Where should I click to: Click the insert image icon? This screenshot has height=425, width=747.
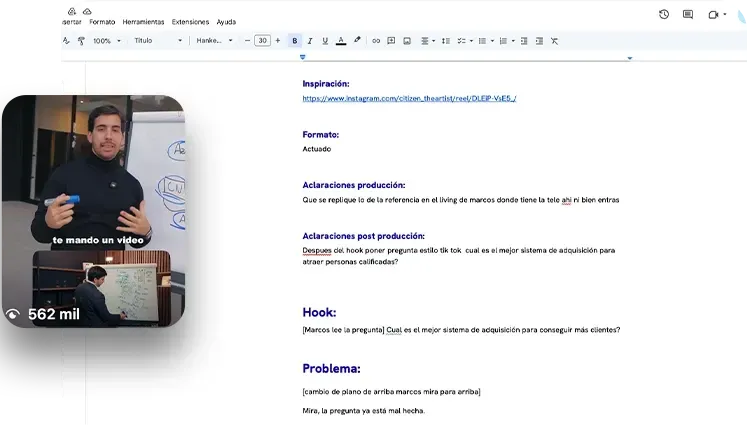point(407,41)
